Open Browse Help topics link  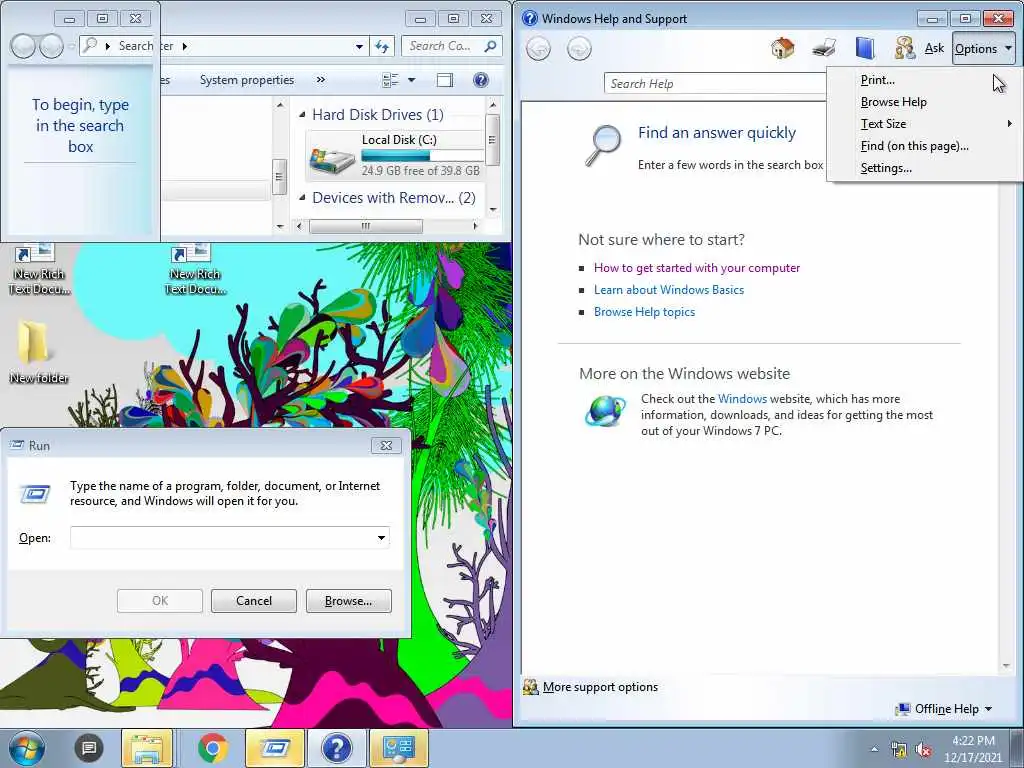[644, 312]
